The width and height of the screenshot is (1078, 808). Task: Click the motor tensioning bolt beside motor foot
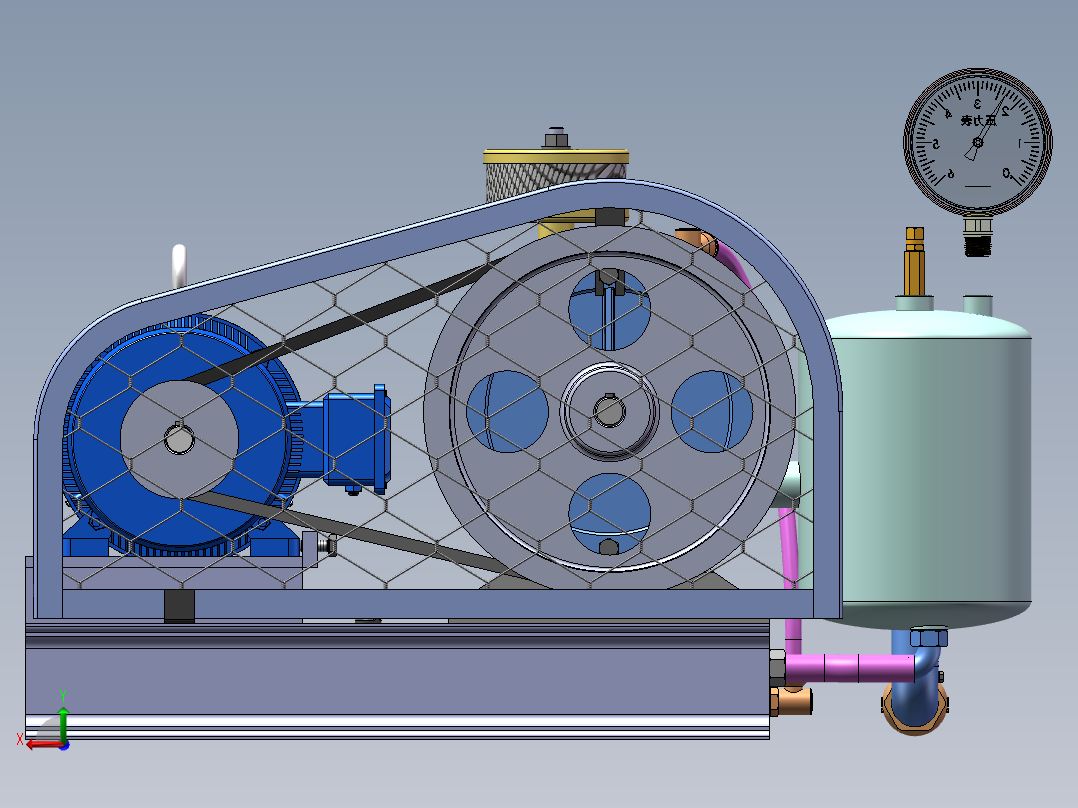[x=327, y=545]
